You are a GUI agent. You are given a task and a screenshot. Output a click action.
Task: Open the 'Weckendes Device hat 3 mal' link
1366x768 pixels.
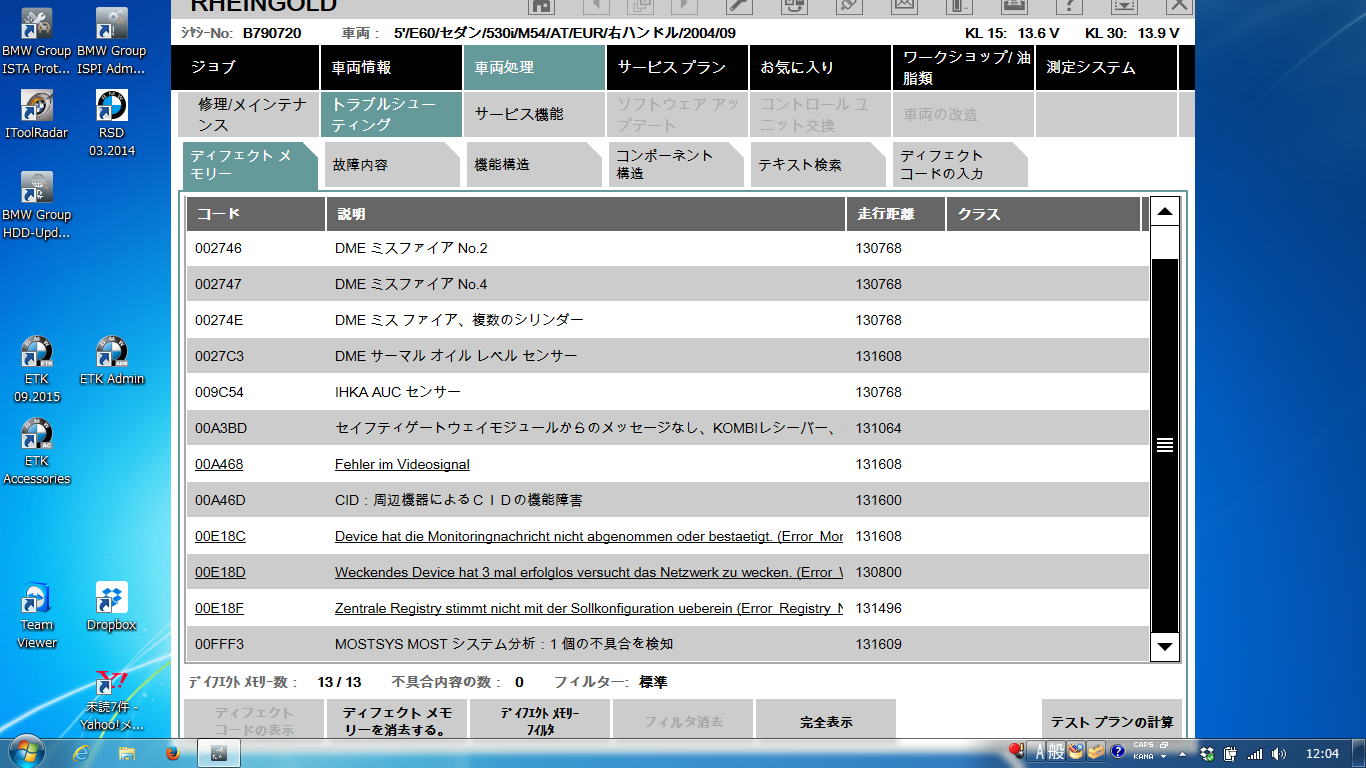pyautogui.click(x=589, y=572)
